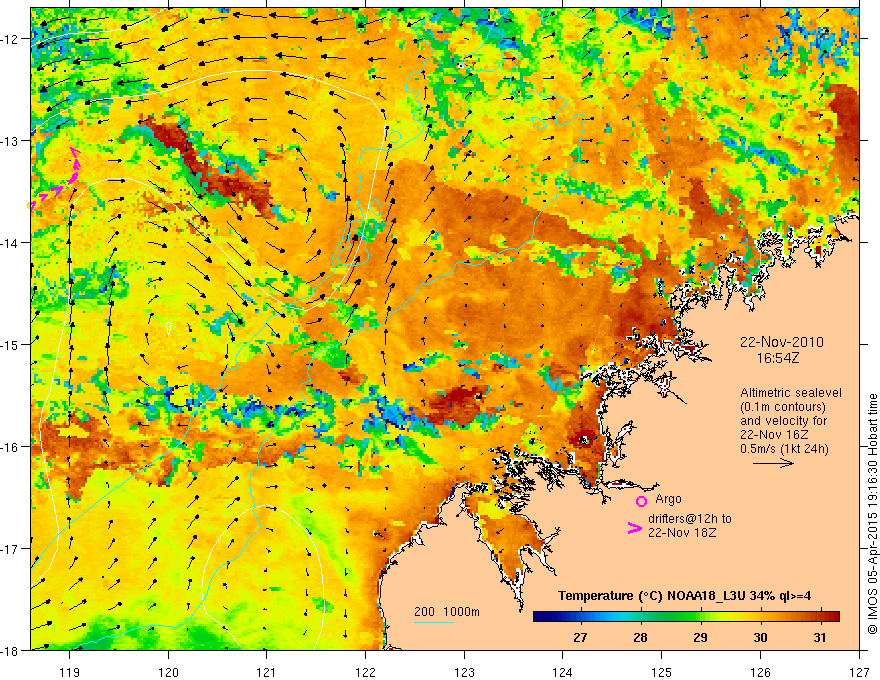Click the 'drifters@12h to' legend label
The image size is (880, 680).
tap(690, 519)
